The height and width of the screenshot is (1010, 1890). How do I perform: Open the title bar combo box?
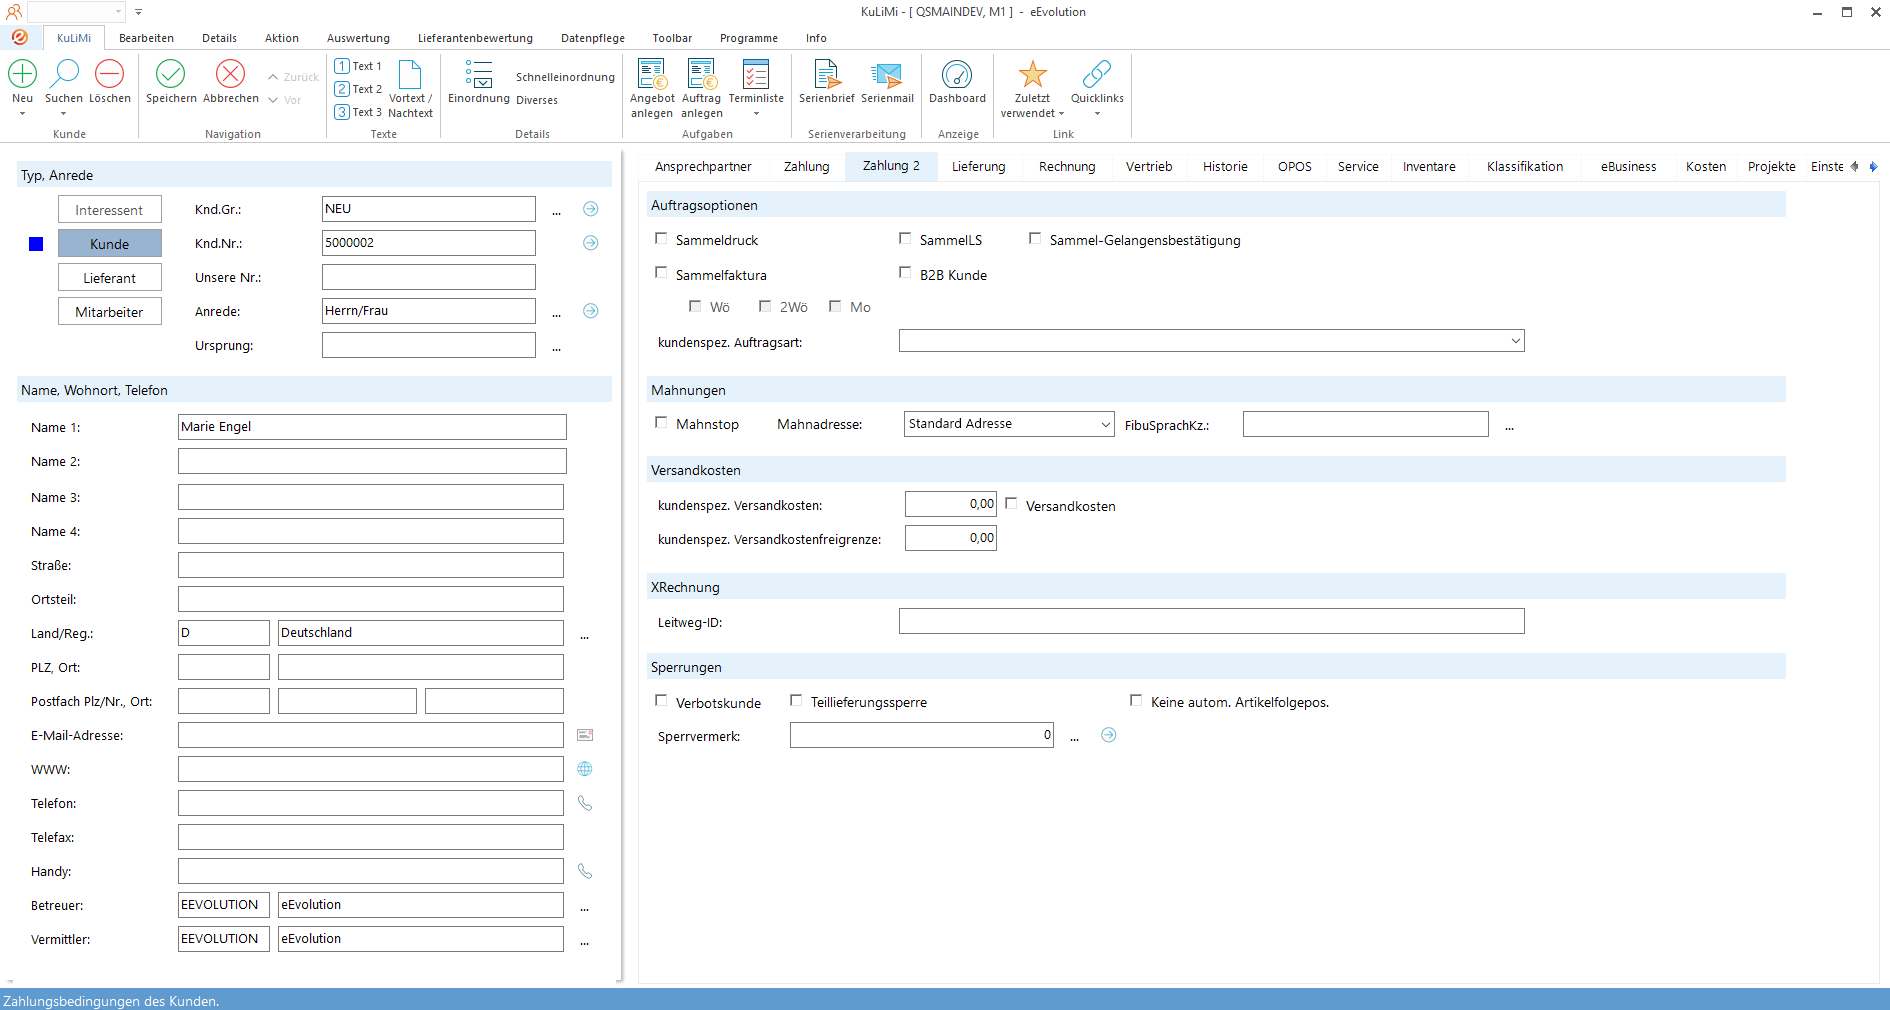coord(76,12)
